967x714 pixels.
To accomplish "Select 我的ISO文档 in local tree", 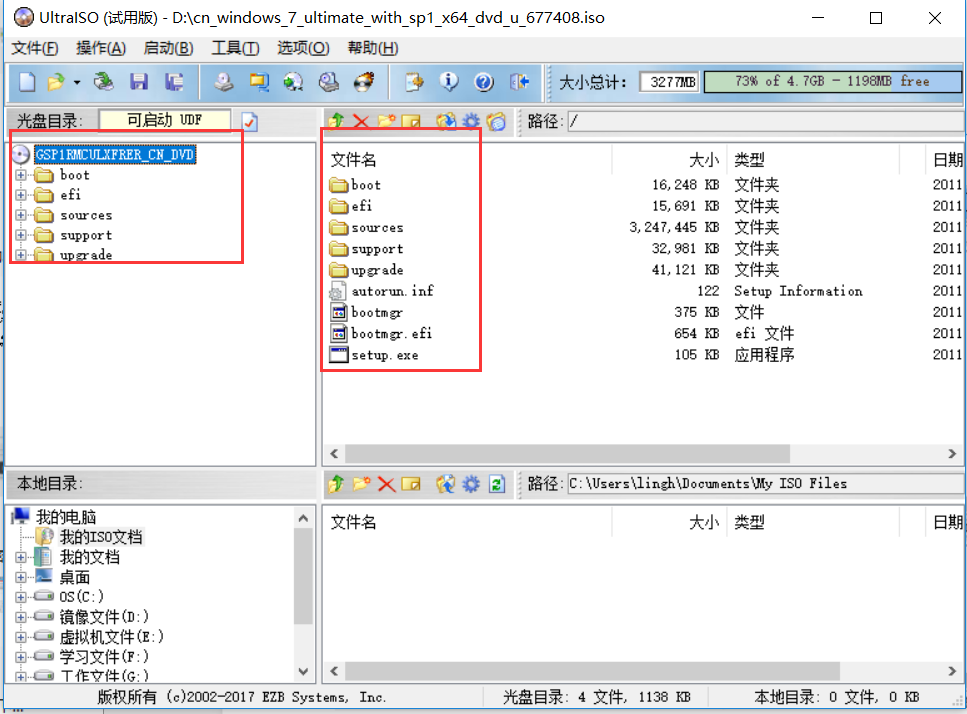I will click(101, 537).
